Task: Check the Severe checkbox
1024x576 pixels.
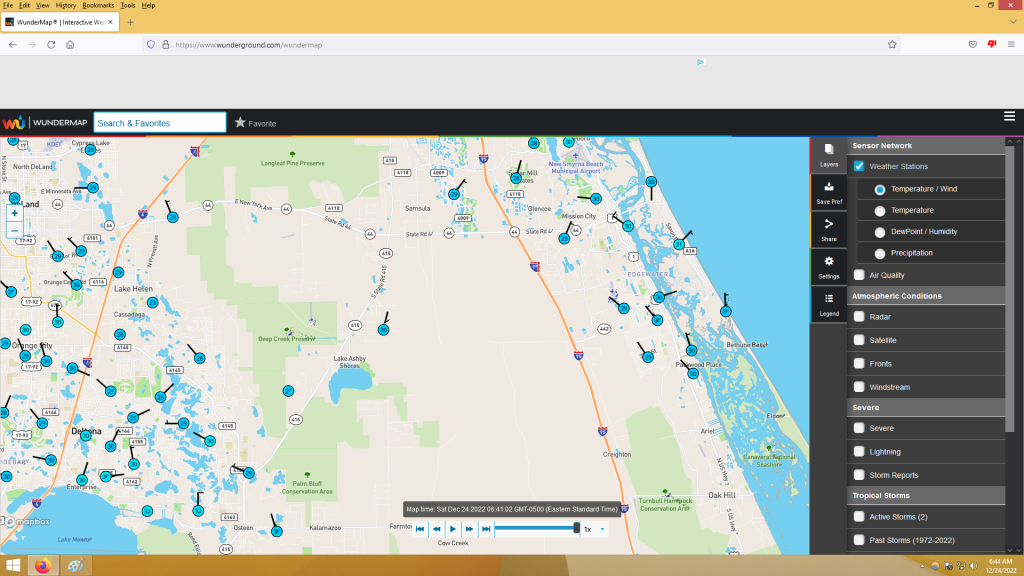Action: tap(859, 428)
